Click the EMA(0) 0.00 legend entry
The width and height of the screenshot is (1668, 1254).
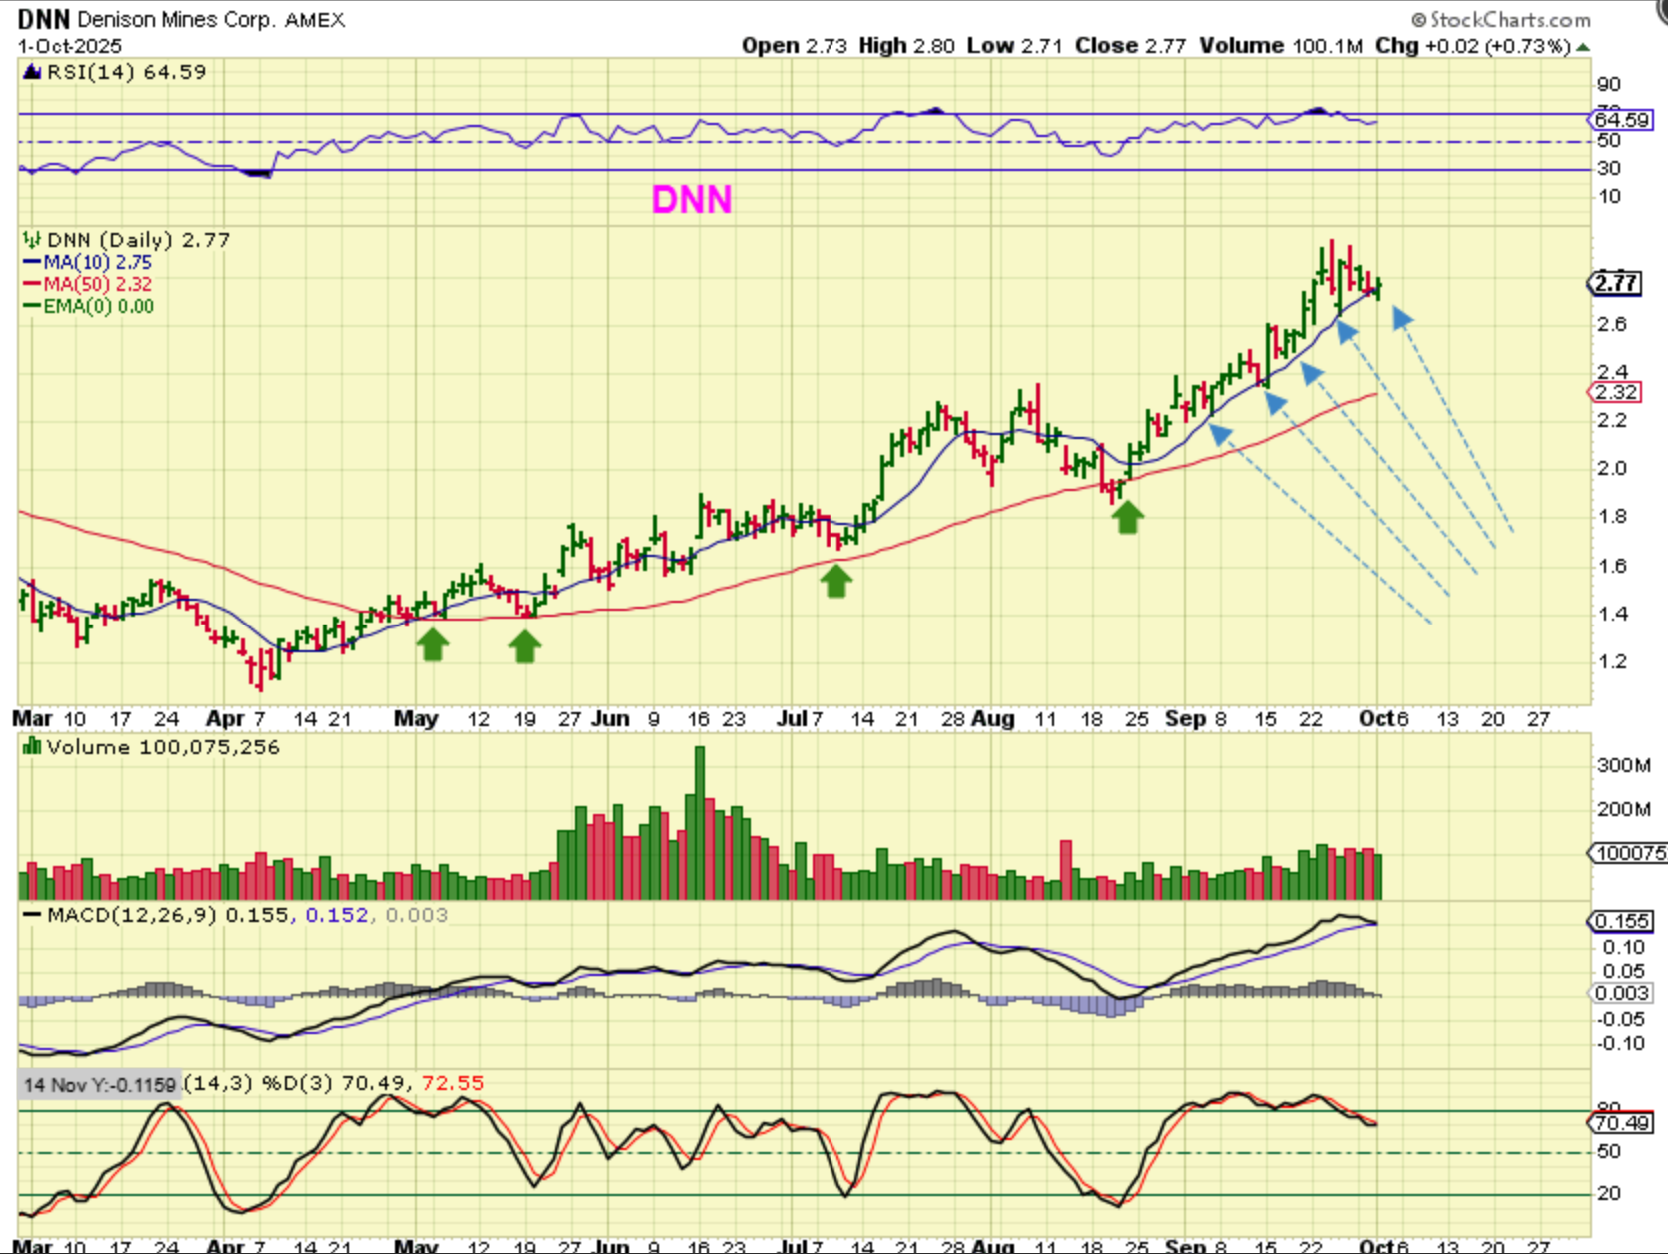tap(98, 306)
